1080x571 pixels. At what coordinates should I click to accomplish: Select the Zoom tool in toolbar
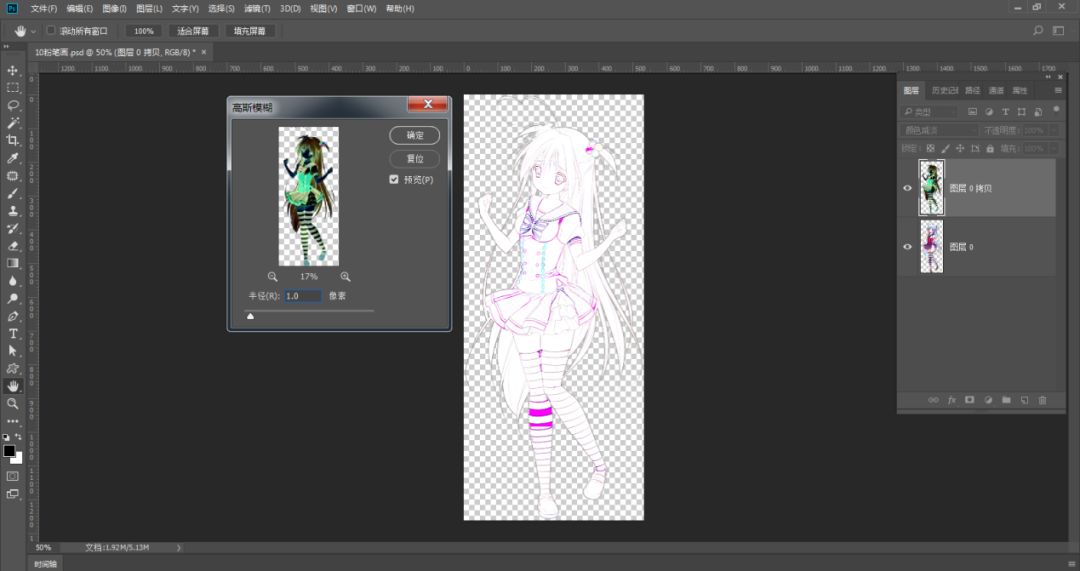[x=13, y=404]
